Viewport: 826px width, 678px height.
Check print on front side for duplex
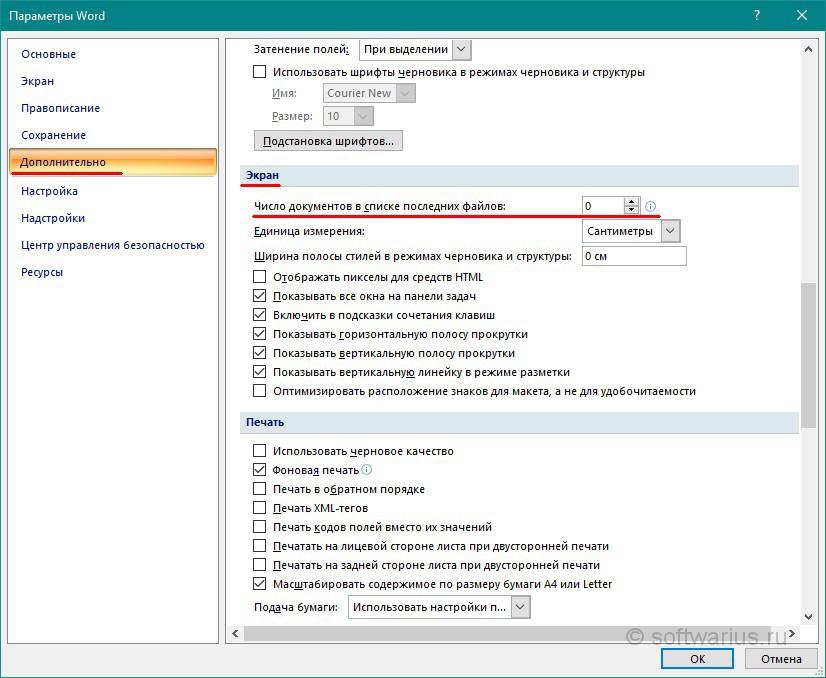(x=259, y=545)
